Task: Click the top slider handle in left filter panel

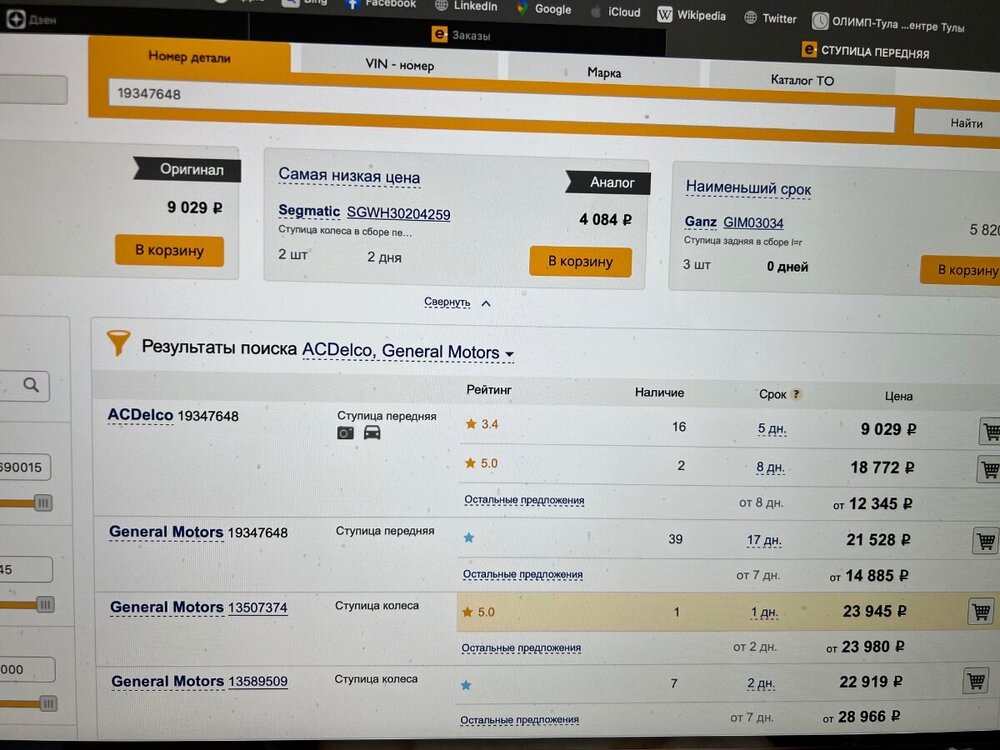Action: point(42,503)
